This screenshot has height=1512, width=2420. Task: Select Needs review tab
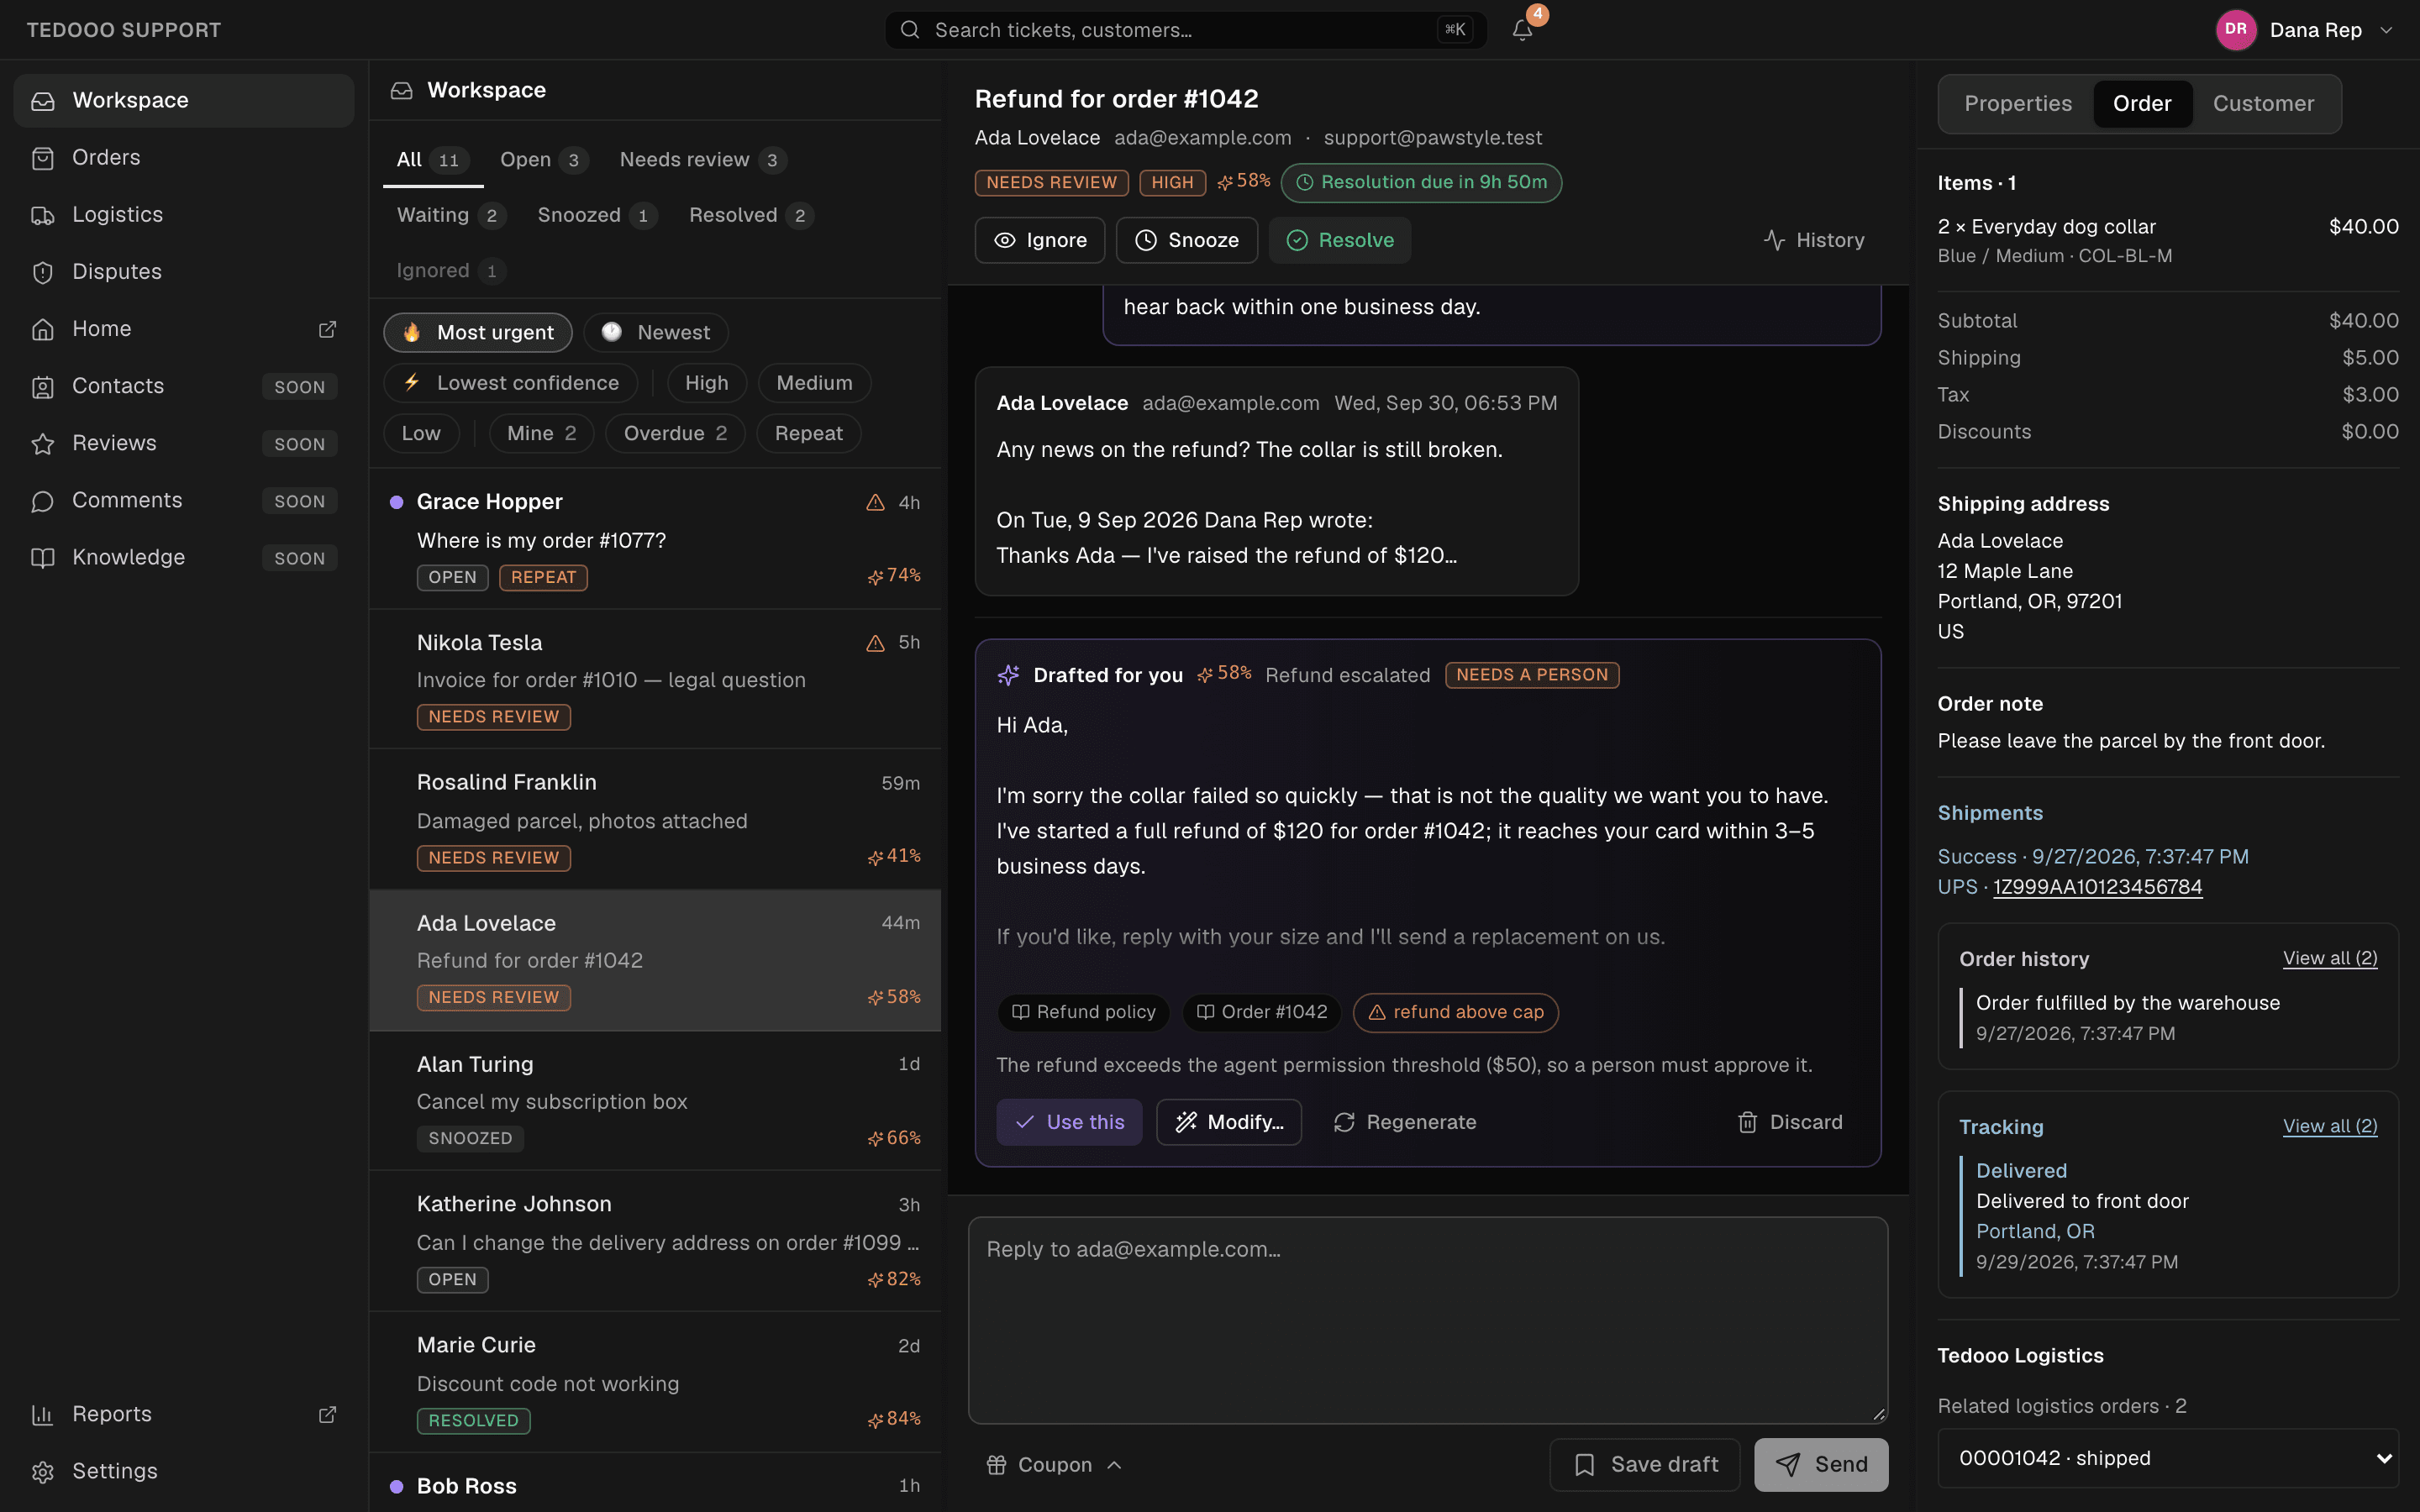pyautogui.click(x=703, y=160)
